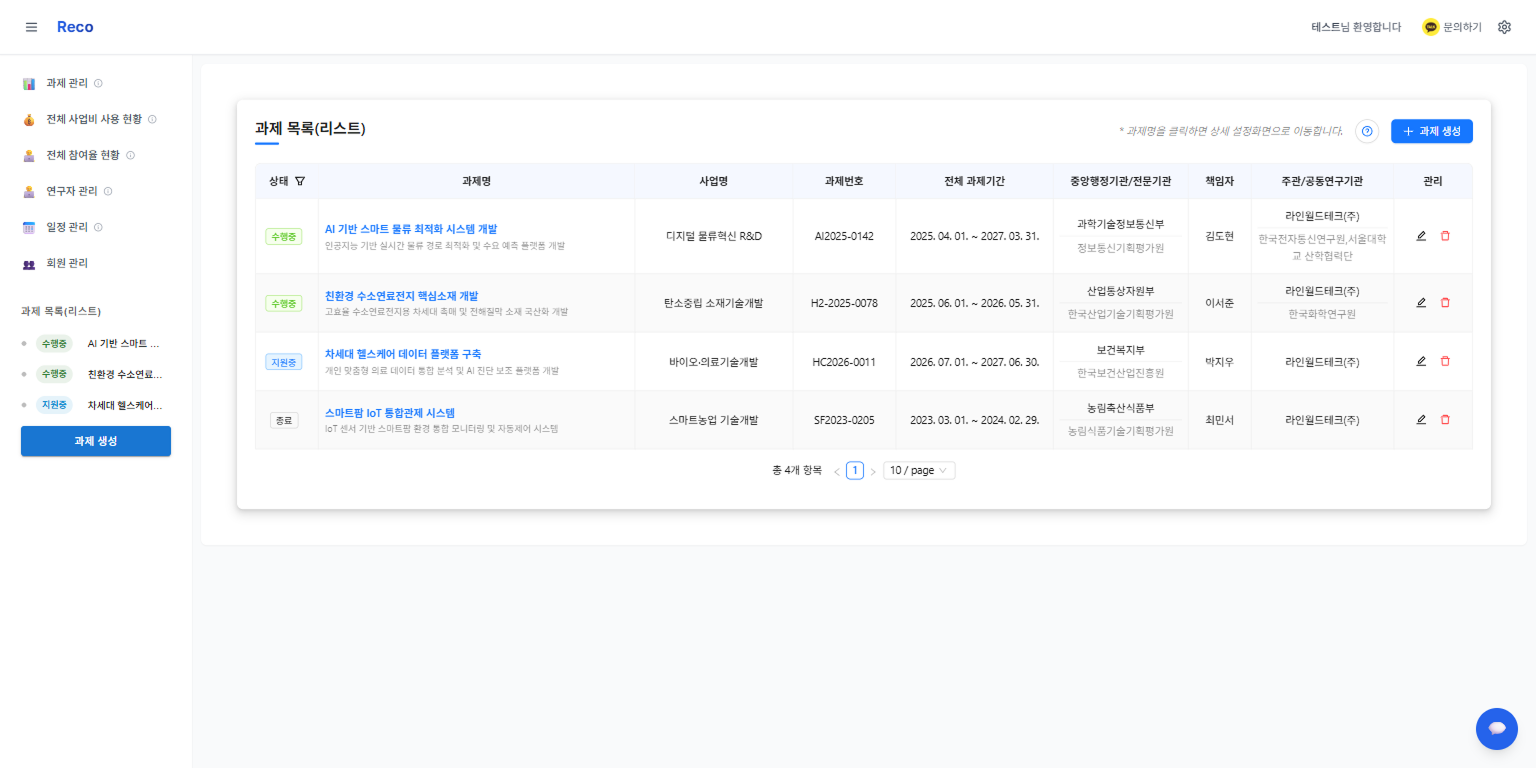This screenshot has width=1536, height=768.
Task: Edit the AI 기반 스마트 물류 row
Action: coord(1421,236)
